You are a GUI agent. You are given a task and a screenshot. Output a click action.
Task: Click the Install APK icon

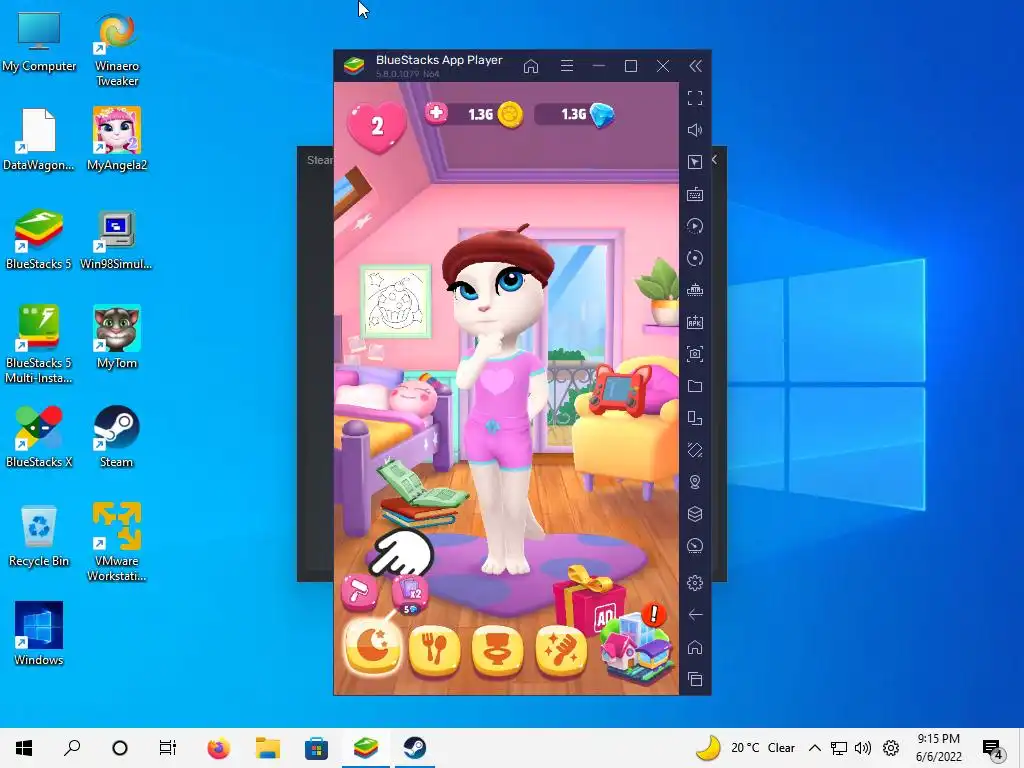coord(695,322)
